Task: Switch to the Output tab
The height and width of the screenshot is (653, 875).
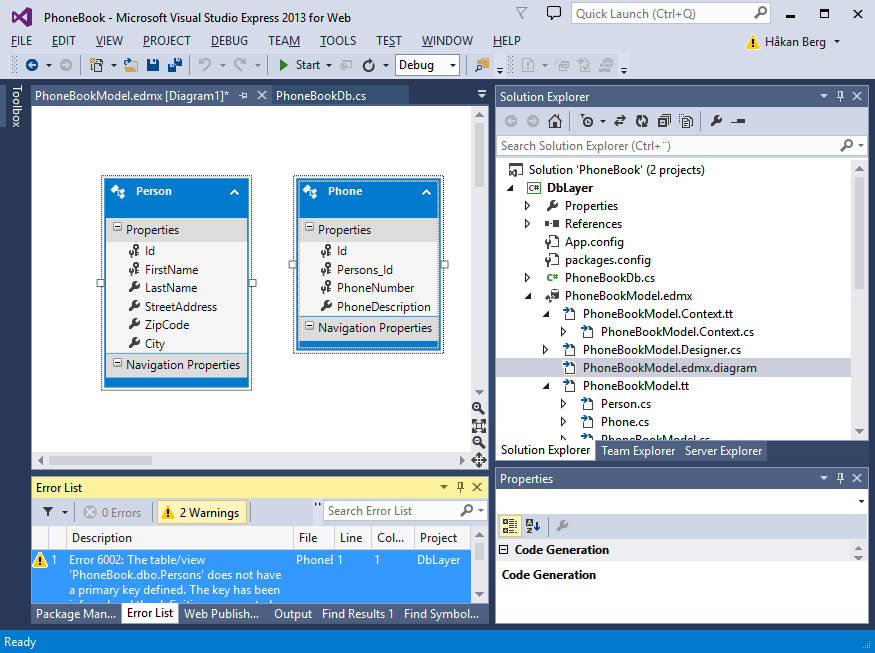Action: pos(293,614)
